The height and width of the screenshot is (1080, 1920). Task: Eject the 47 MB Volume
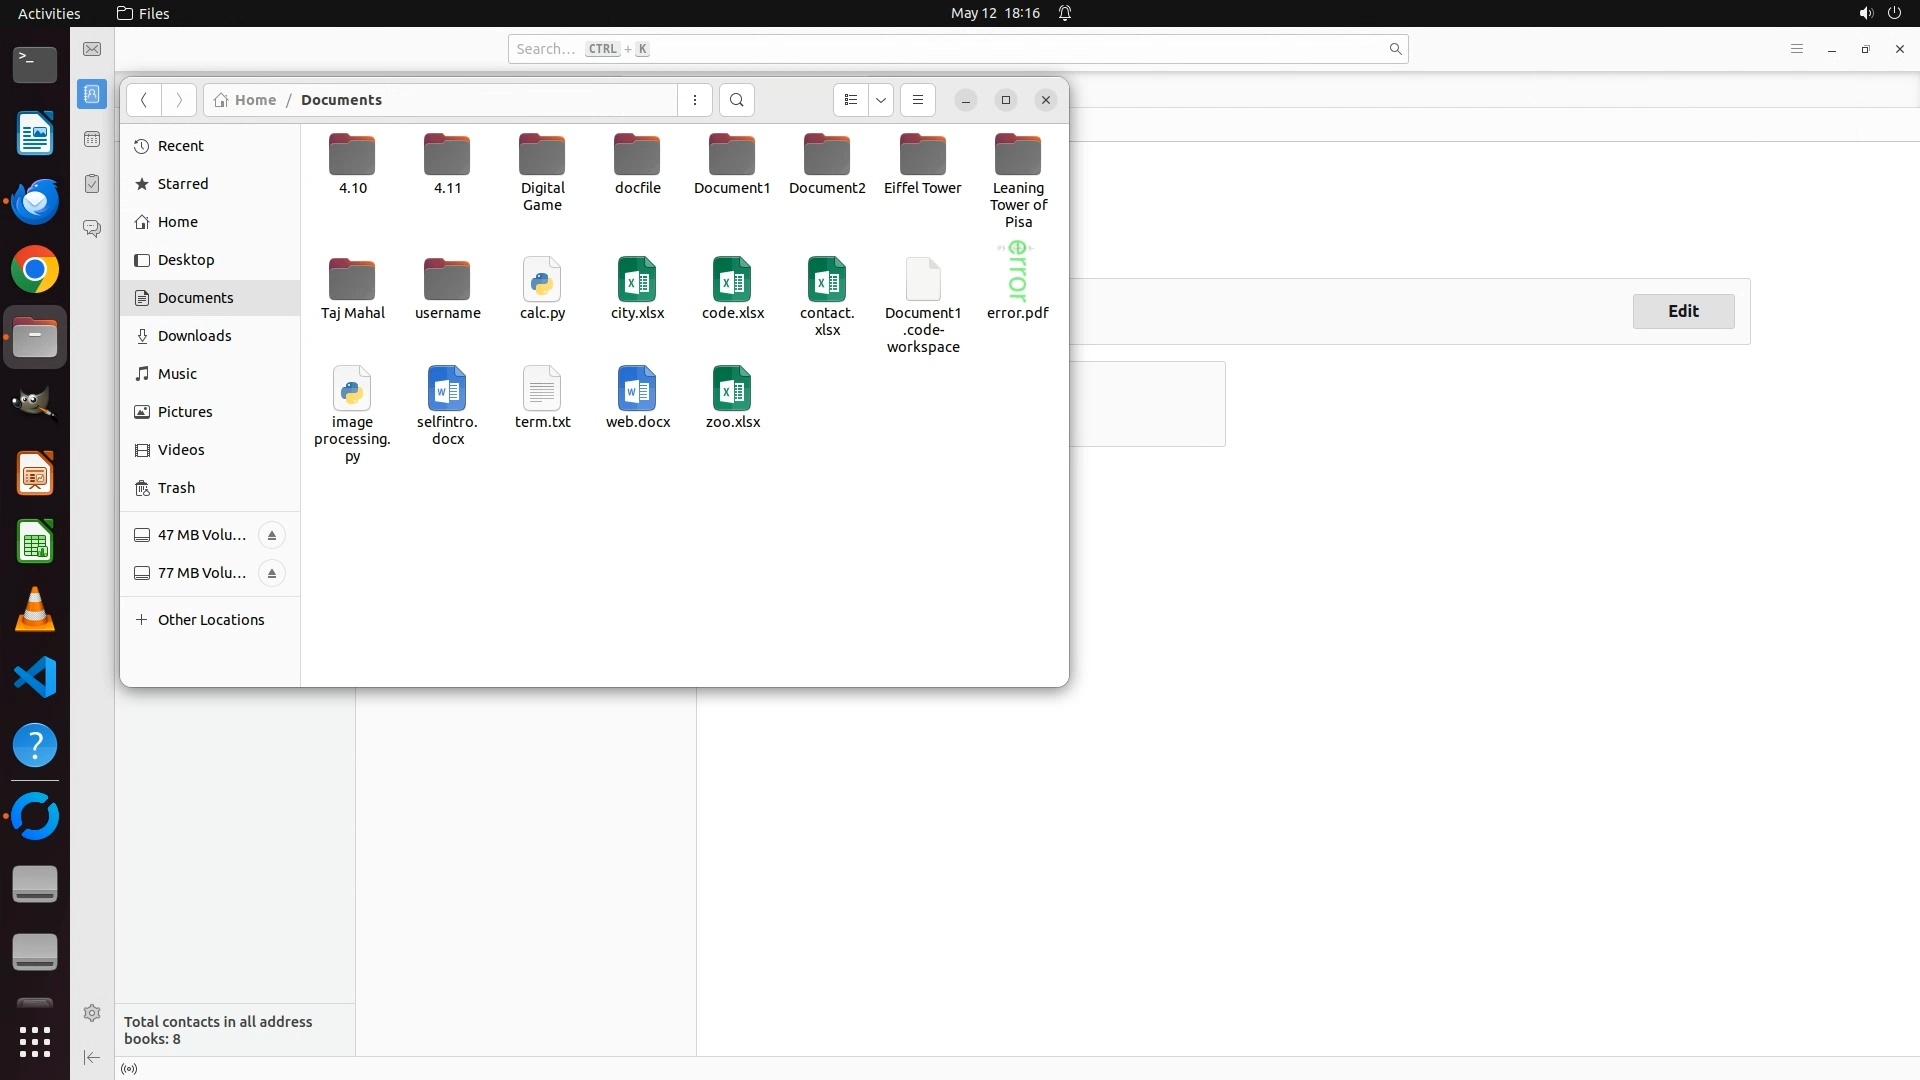271,535
